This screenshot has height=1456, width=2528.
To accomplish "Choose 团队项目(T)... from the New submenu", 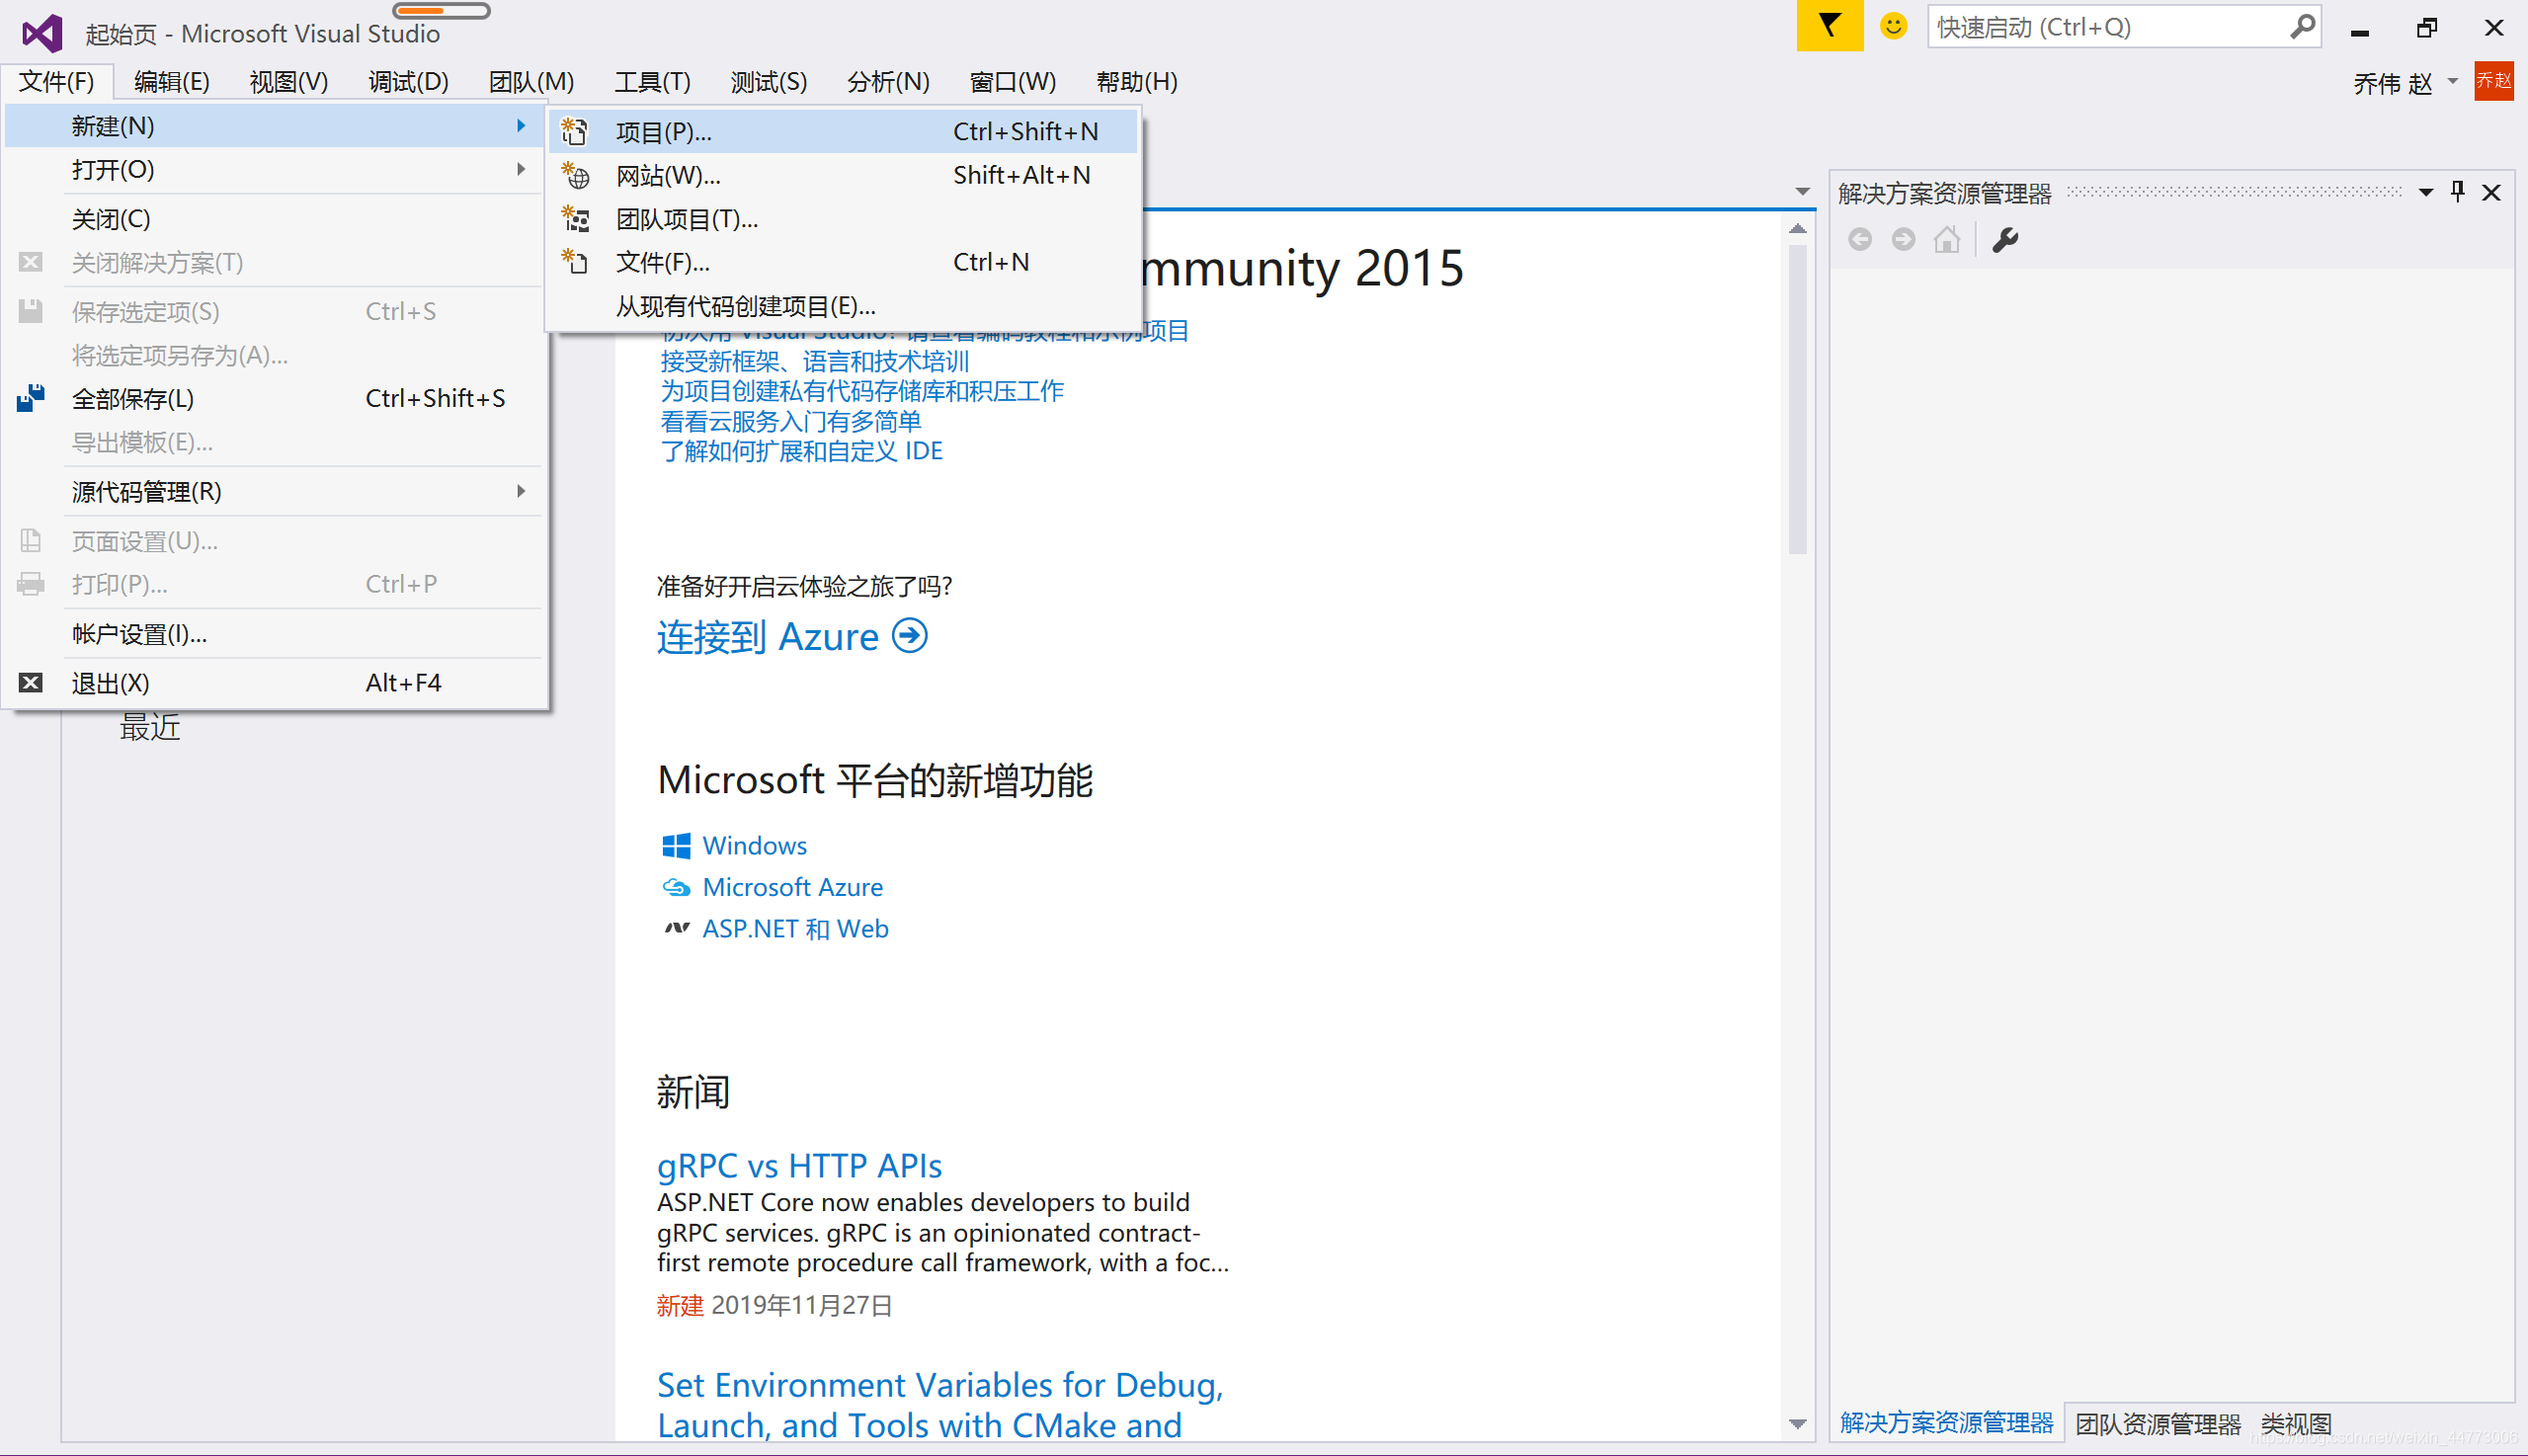I will point(843,218).
